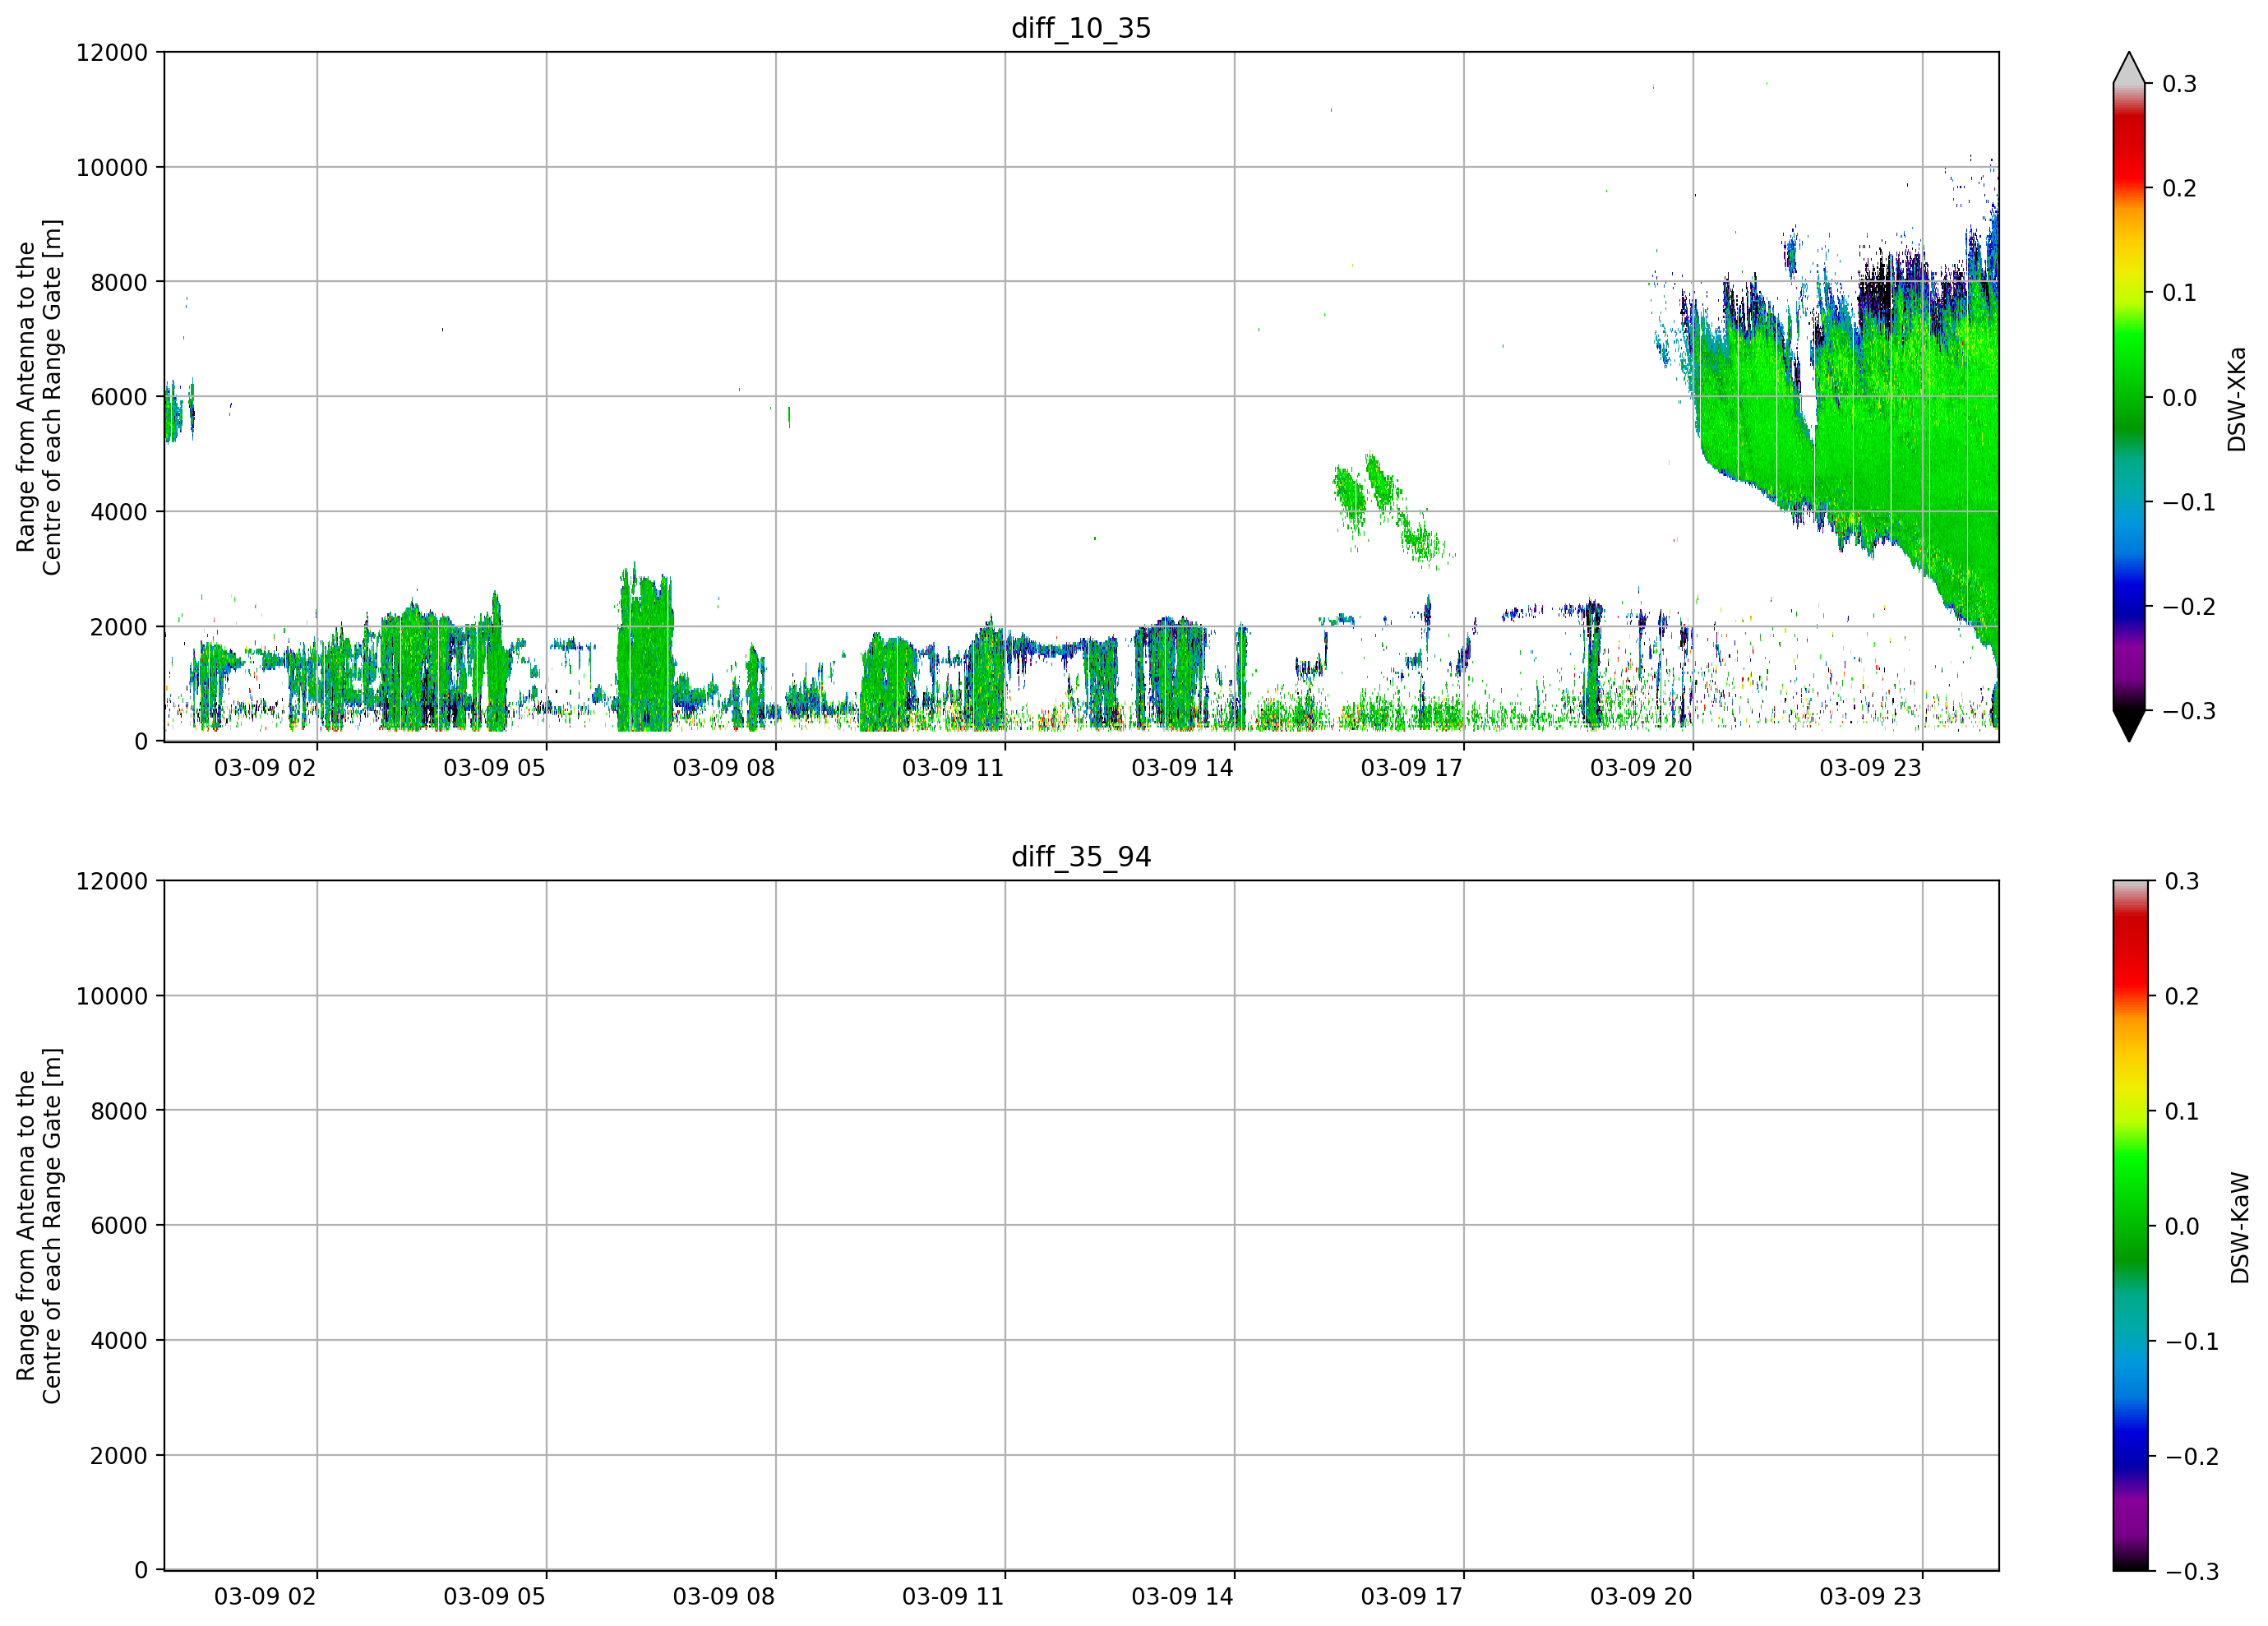Click the 03-09 23 x-tick on diff_35_94
The width and height of the screenshot is (2268, 1626).
pyautogui.click(x=1870, y=1597)
